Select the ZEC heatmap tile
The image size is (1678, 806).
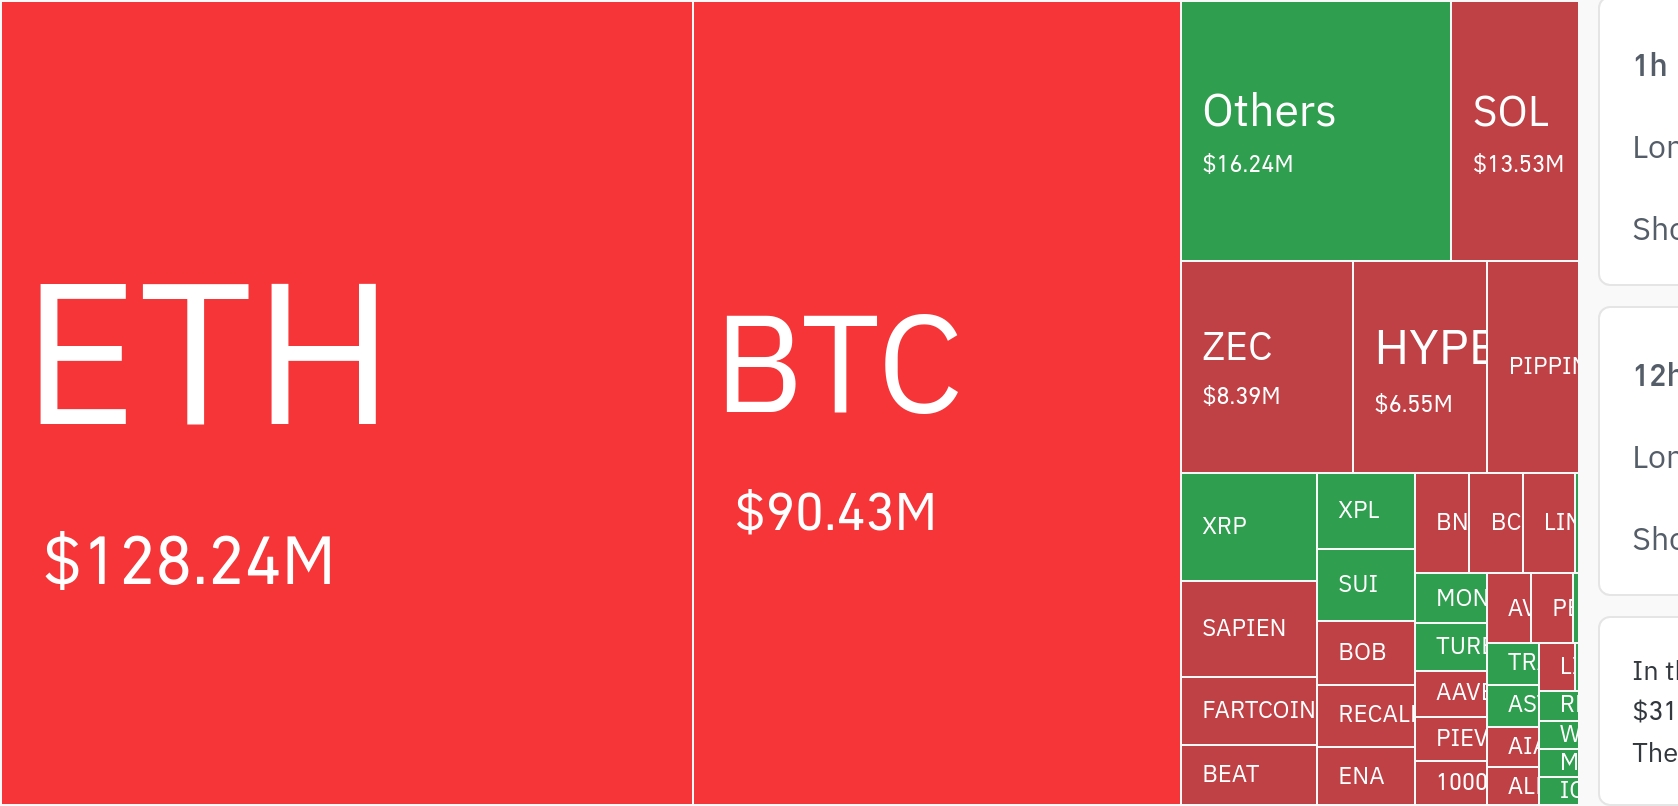[x=1266, y=367]
